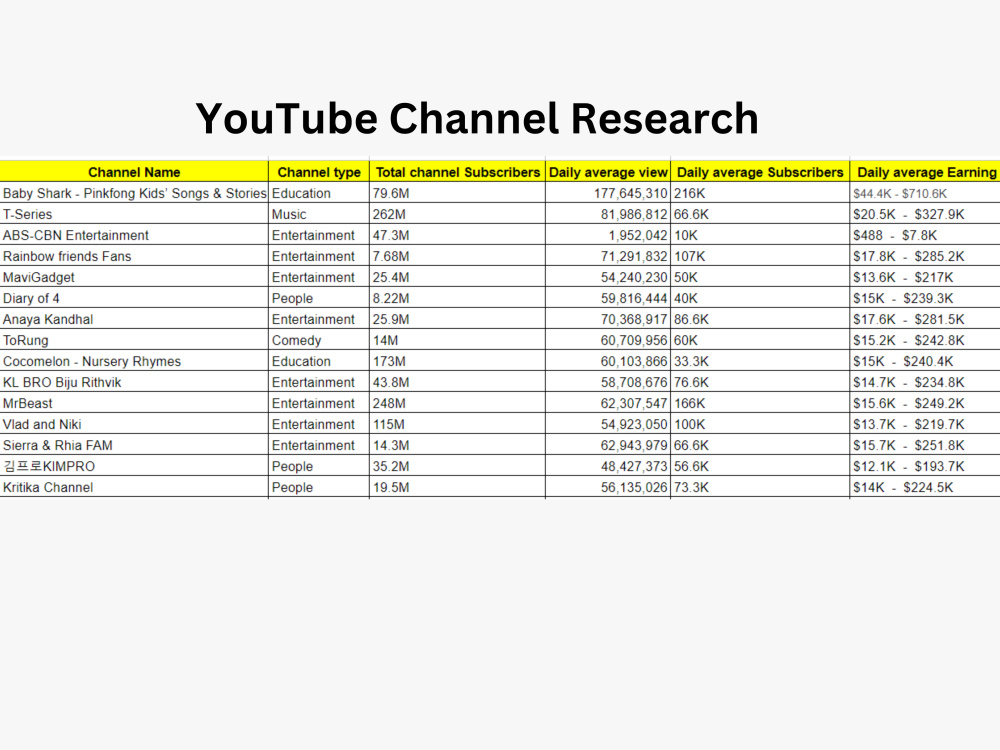Click the ToRung name cell
This screenshot has height=750, width=1000.
(x=134, y=341)
